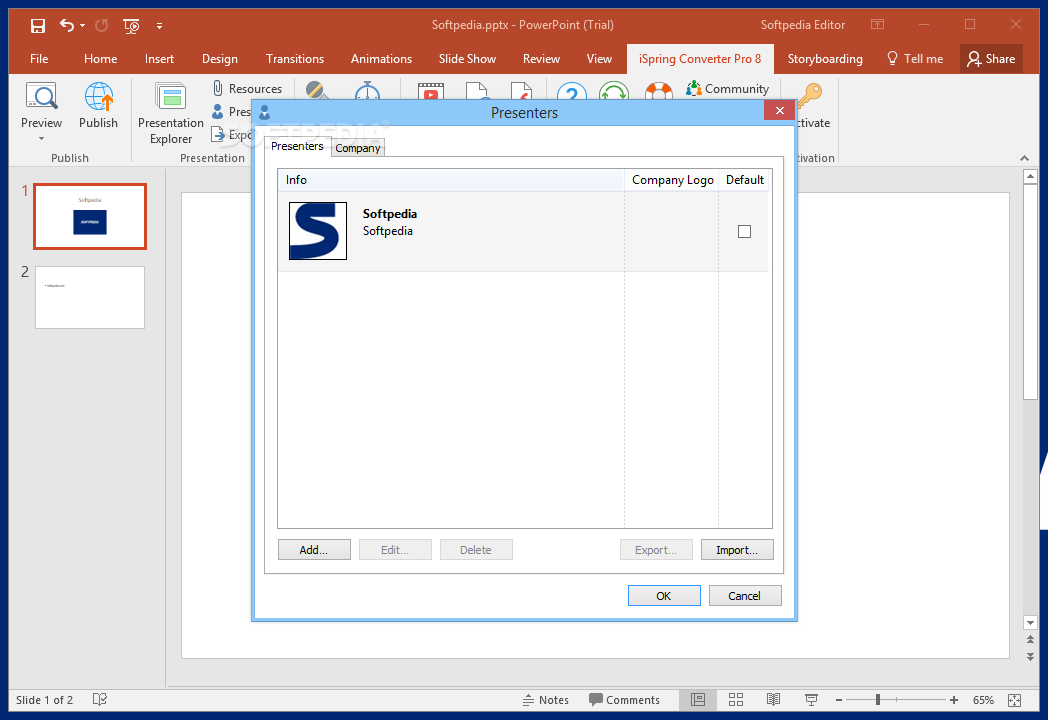
Task: Switch to Slide Sorter view icon
Action: click(x=736, y=700)
